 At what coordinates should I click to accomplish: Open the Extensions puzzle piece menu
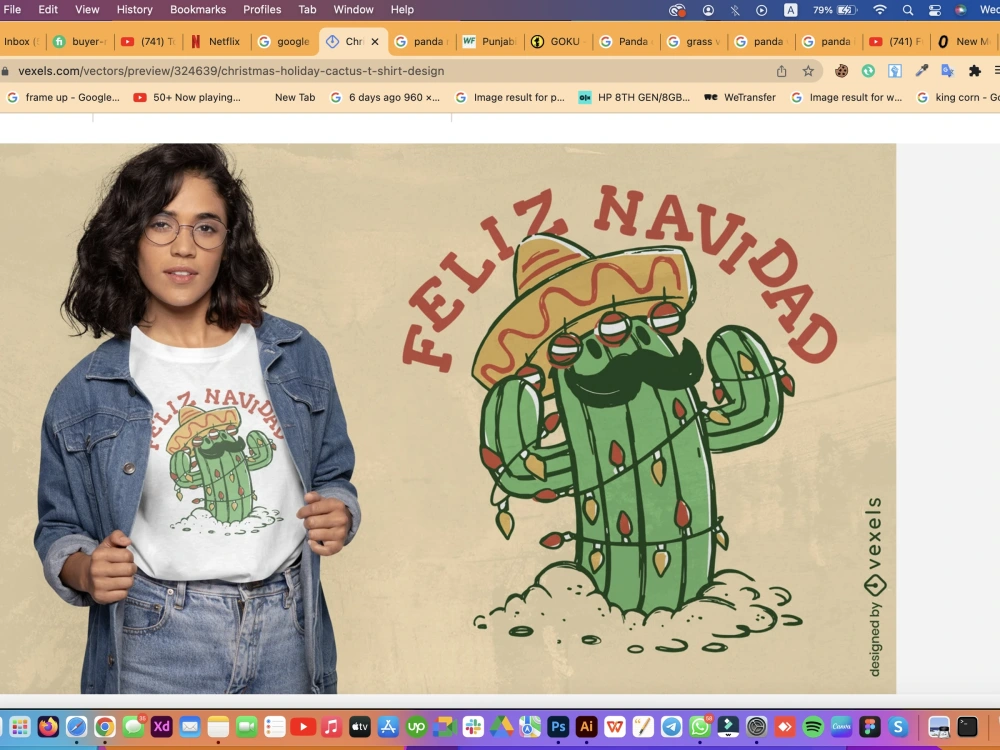coord(974,71)
